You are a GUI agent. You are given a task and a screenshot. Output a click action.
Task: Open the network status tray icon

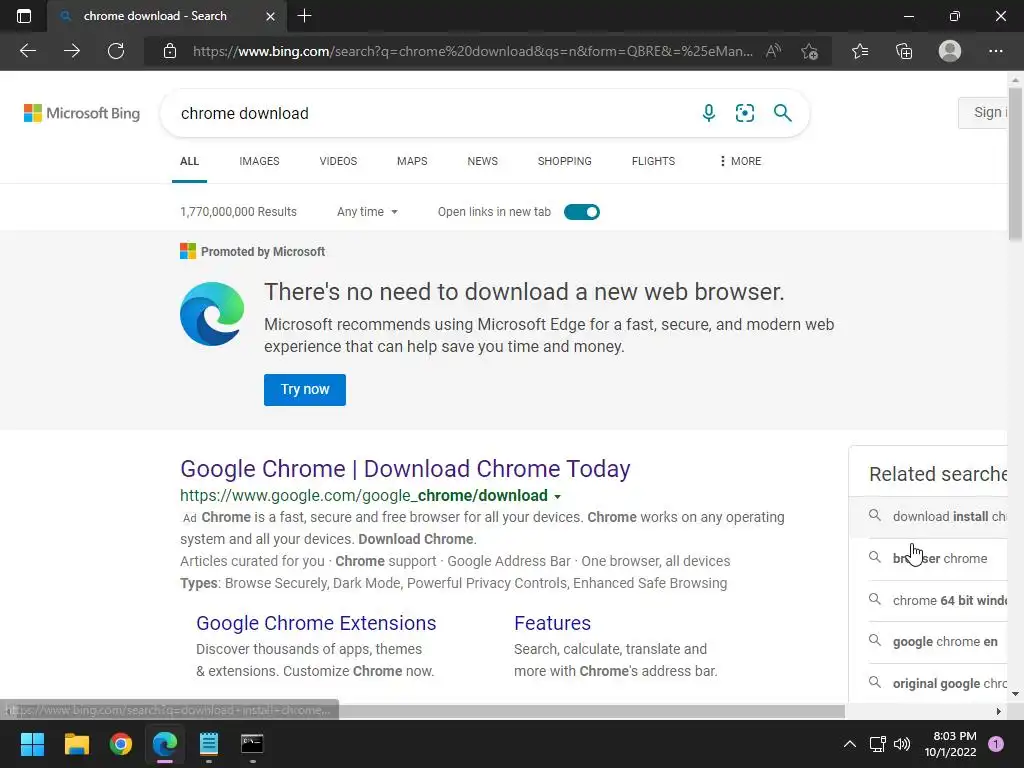click(877, 744)
